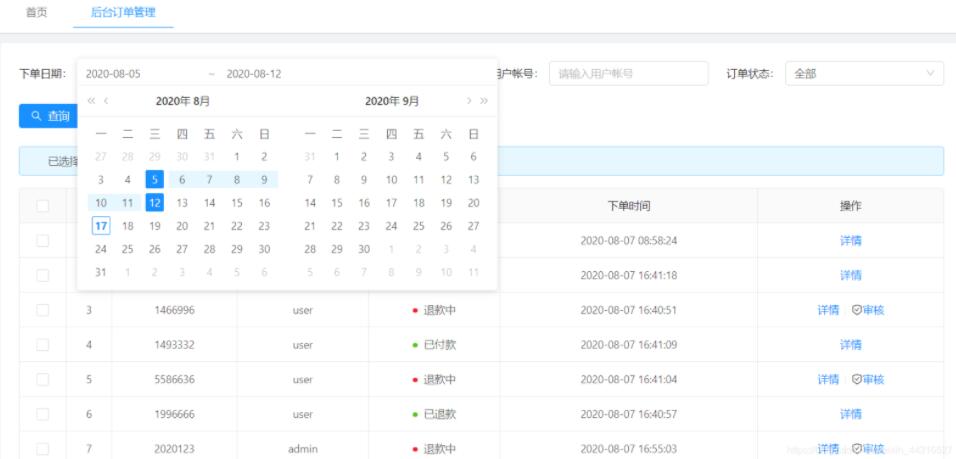Click the previous month arrow icon

pos(106,101)
